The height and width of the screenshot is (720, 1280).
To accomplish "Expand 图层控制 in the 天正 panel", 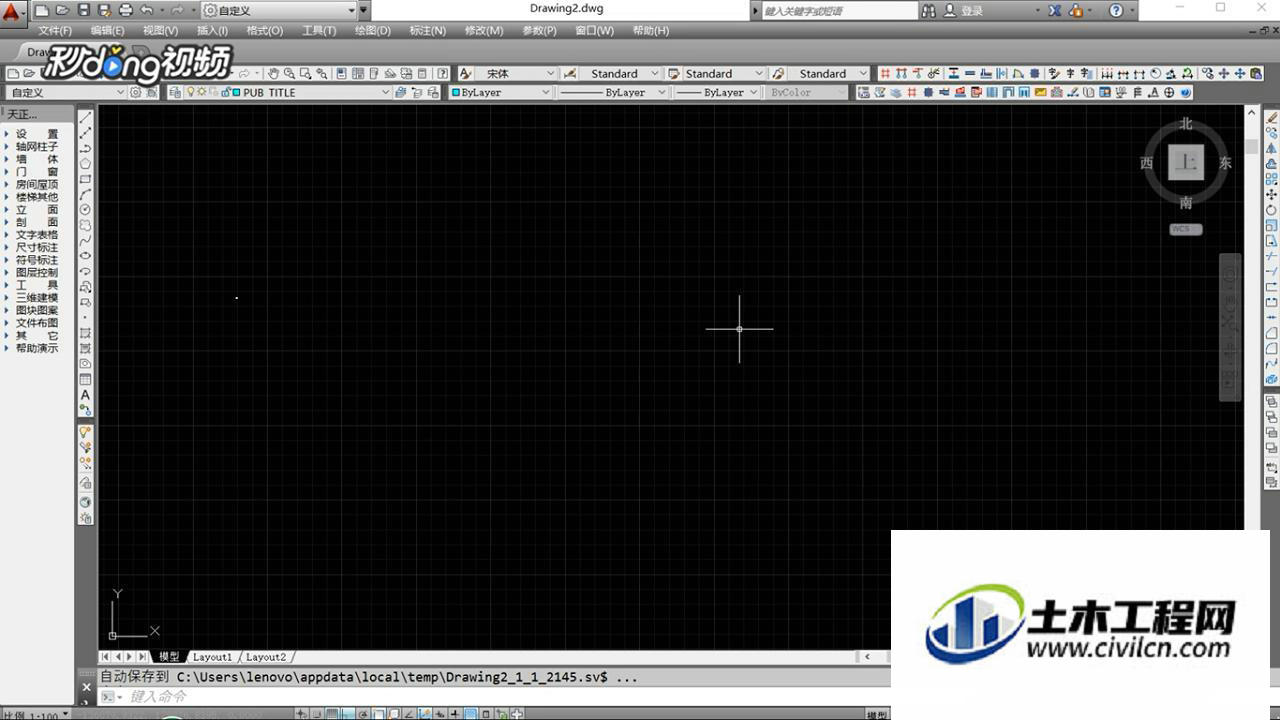I will coord(32,272).
